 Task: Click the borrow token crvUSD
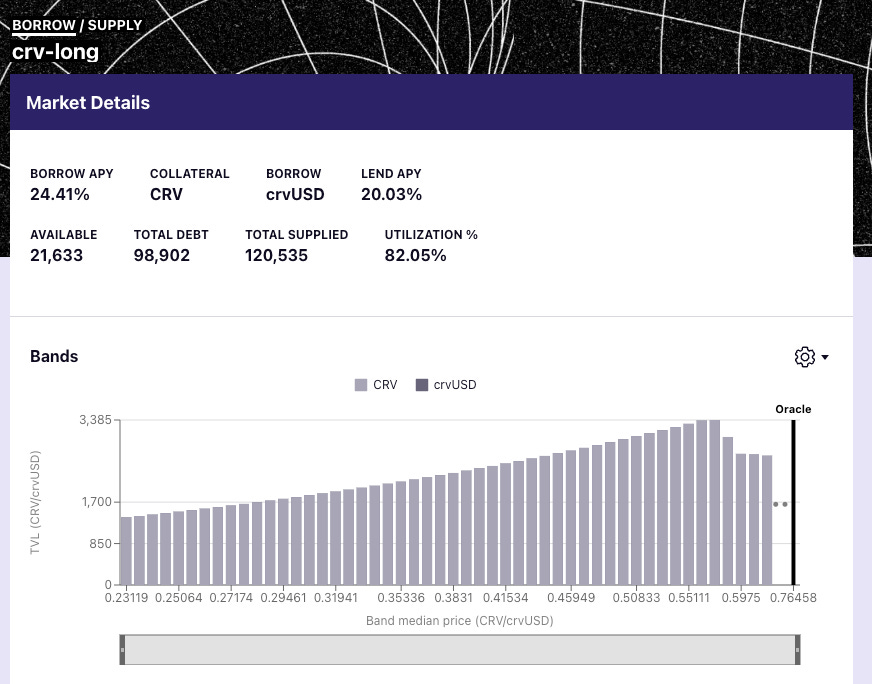click(x=295, y=194)
